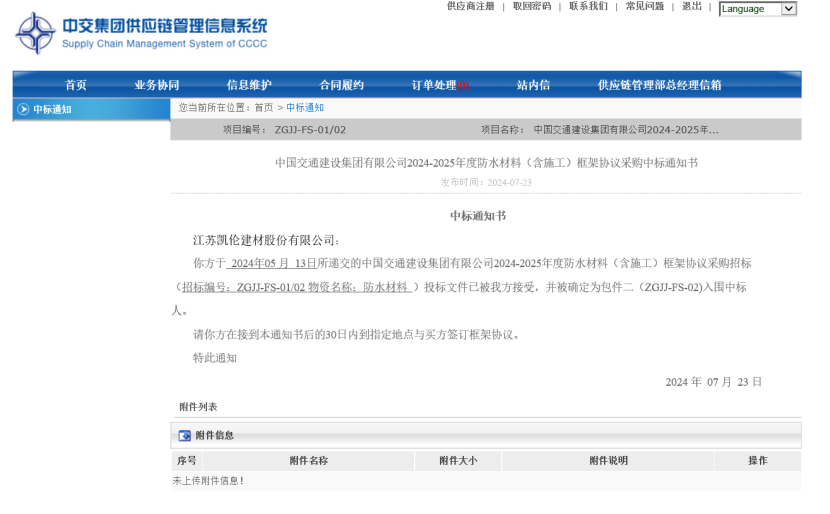Image resolution: width=830 pixels, height=514 pixels.
Task: Click the CCCC logo emblem
Action: tap(35, 33)
